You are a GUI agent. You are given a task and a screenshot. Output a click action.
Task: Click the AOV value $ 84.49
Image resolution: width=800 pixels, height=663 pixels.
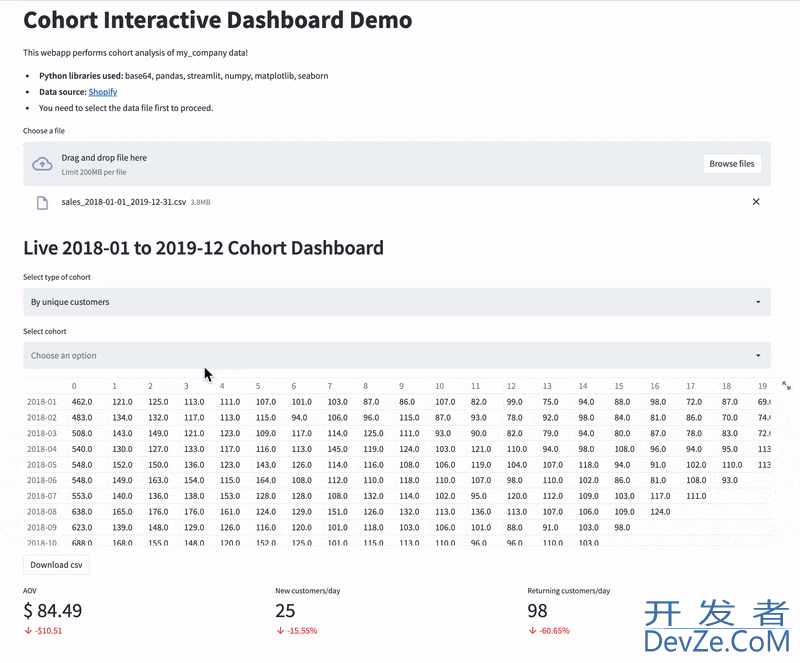(x=53, y=610)
